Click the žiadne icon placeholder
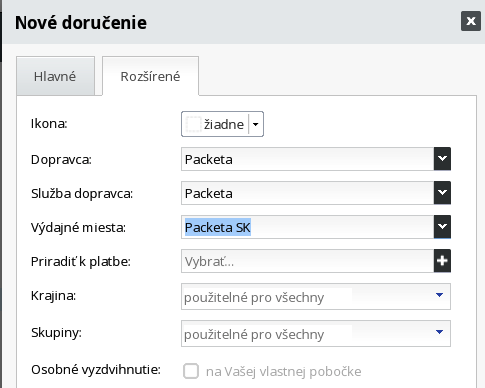485x388 pixels. coord(193,124)
